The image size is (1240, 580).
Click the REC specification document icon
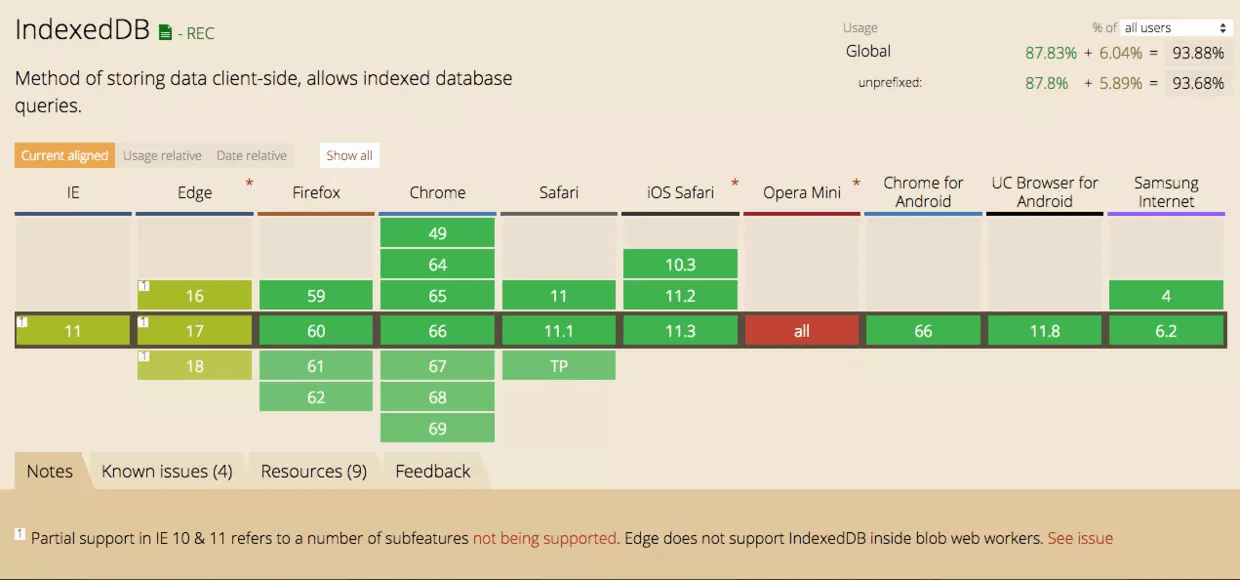click(166, 33)
